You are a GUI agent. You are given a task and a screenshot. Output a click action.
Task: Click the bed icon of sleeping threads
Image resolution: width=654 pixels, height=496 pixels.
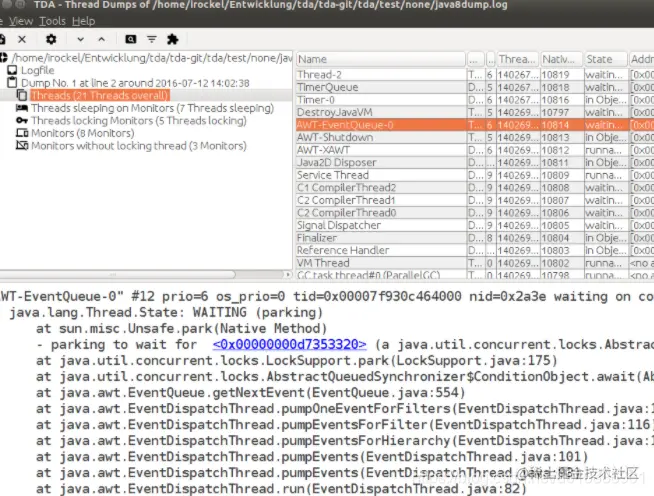(x=22, y=108)
